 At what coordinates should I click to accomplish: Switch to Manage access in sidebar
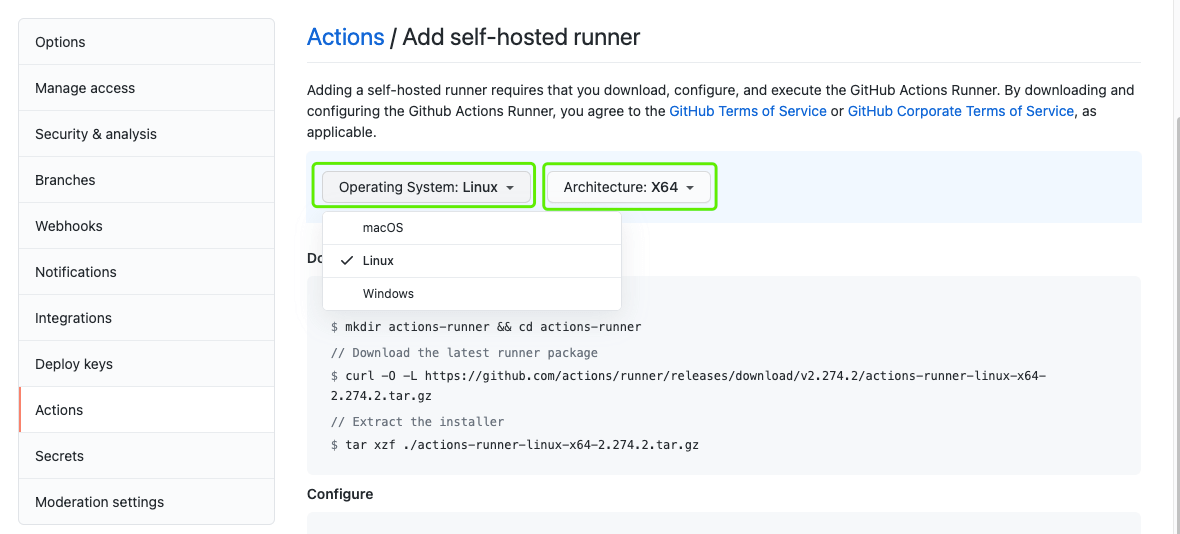point(147,88)
